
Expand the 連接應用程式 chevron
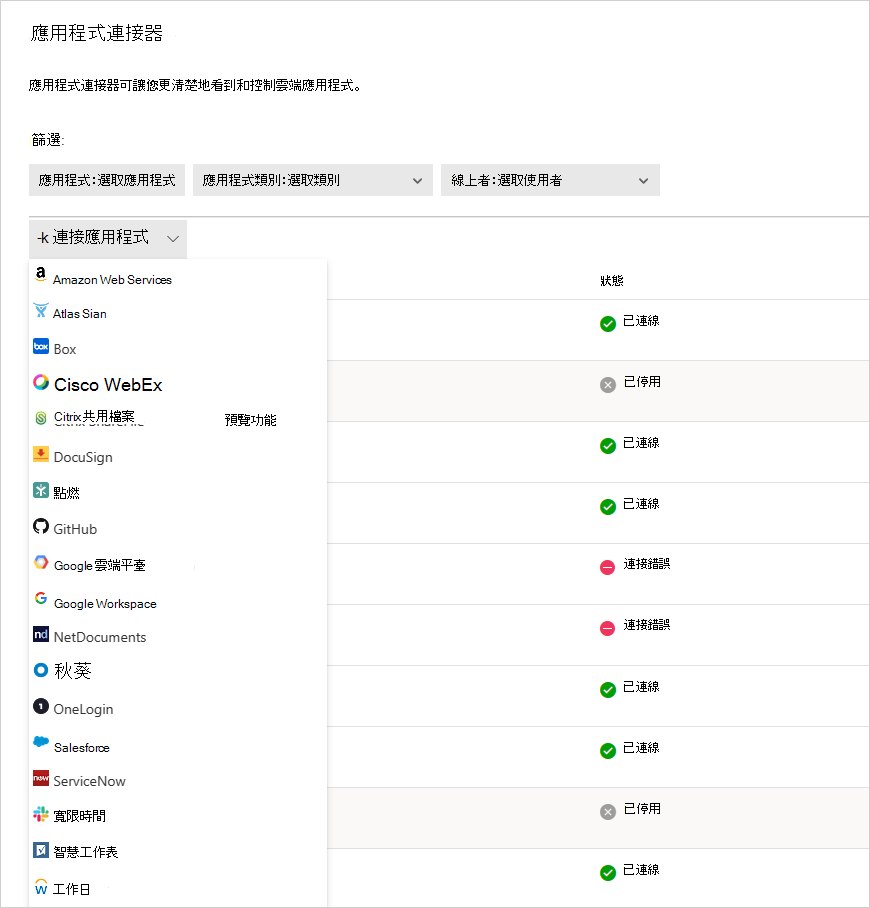point(173,239)
